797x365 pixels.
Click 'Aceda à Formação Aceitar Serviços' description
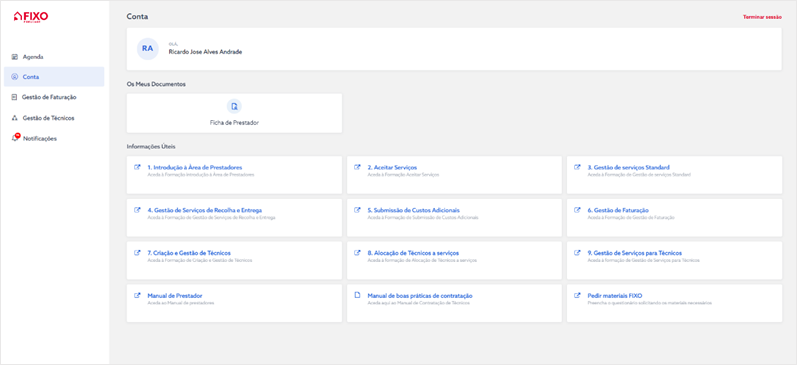click(x=403, y=174)
